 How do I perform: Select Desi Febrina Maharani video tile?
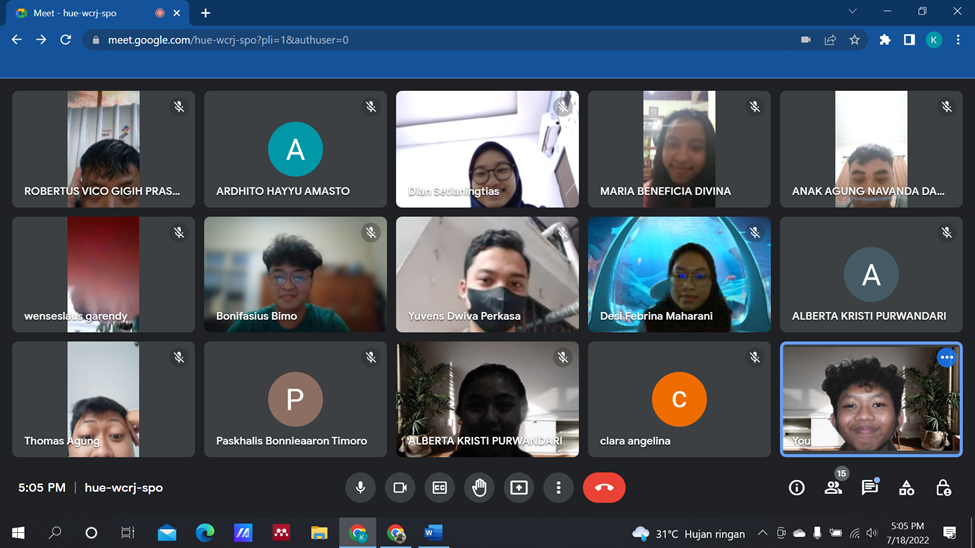click(679, 274)
